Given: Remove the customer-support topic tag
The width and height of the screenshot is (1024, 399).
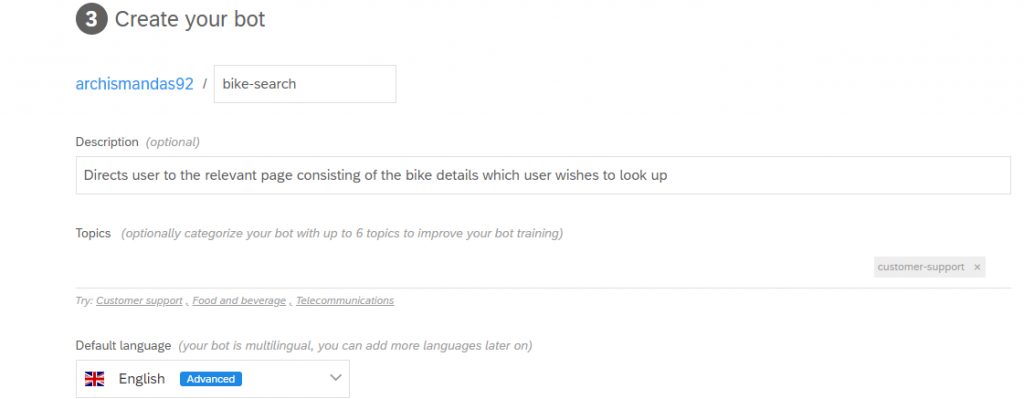Looking at the screenshot, I should point(977,267).
